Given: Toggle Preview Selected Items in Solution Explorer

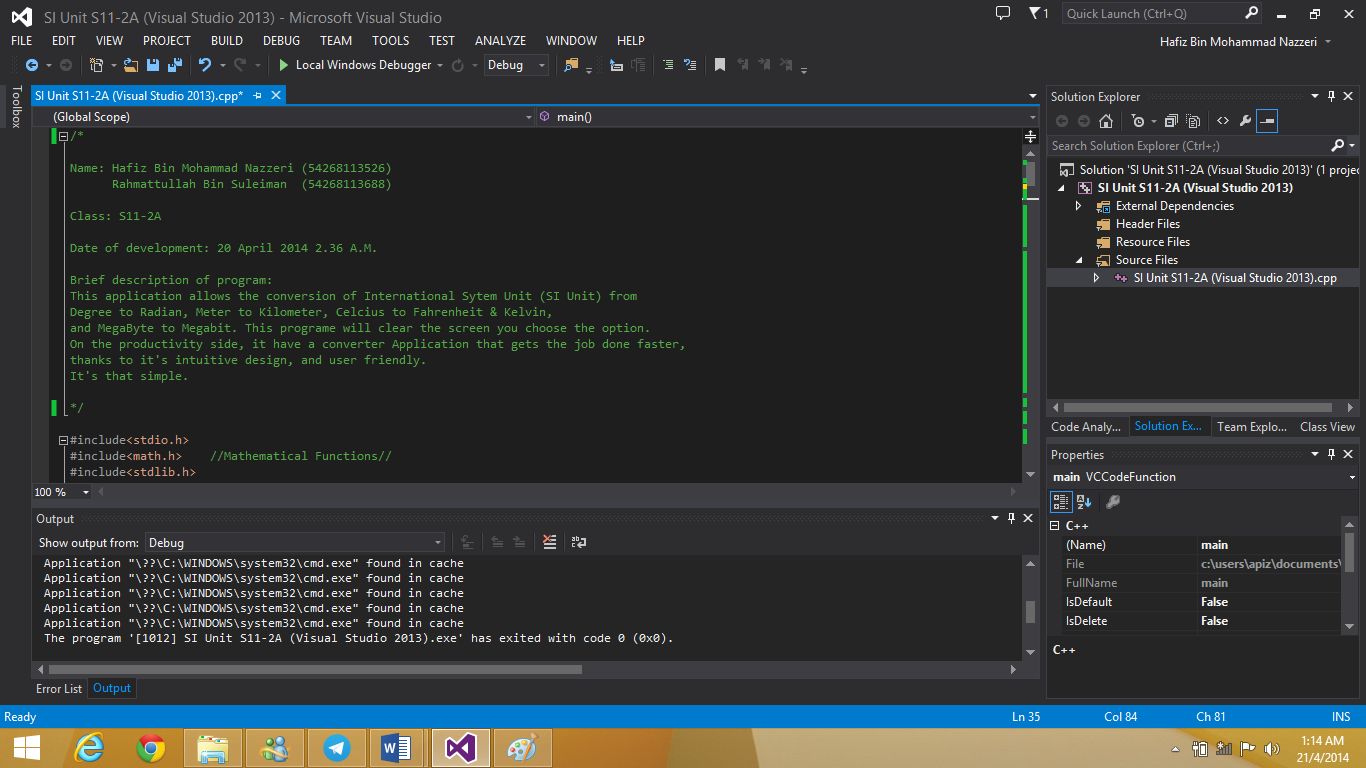Looking at the screenshot, I should pyautogui.click(x=1268, y=120).
